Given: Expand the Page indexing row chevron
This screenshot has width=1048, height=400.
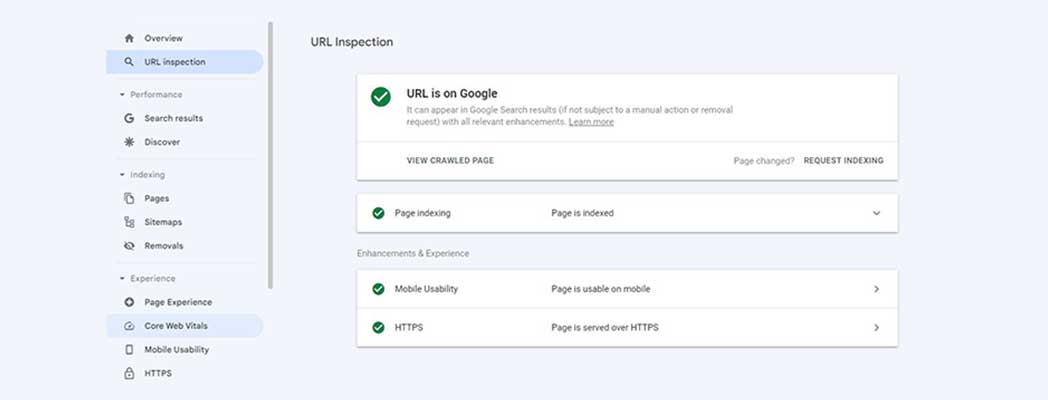Looking at the screenshot, I should (x=876, y=213).
